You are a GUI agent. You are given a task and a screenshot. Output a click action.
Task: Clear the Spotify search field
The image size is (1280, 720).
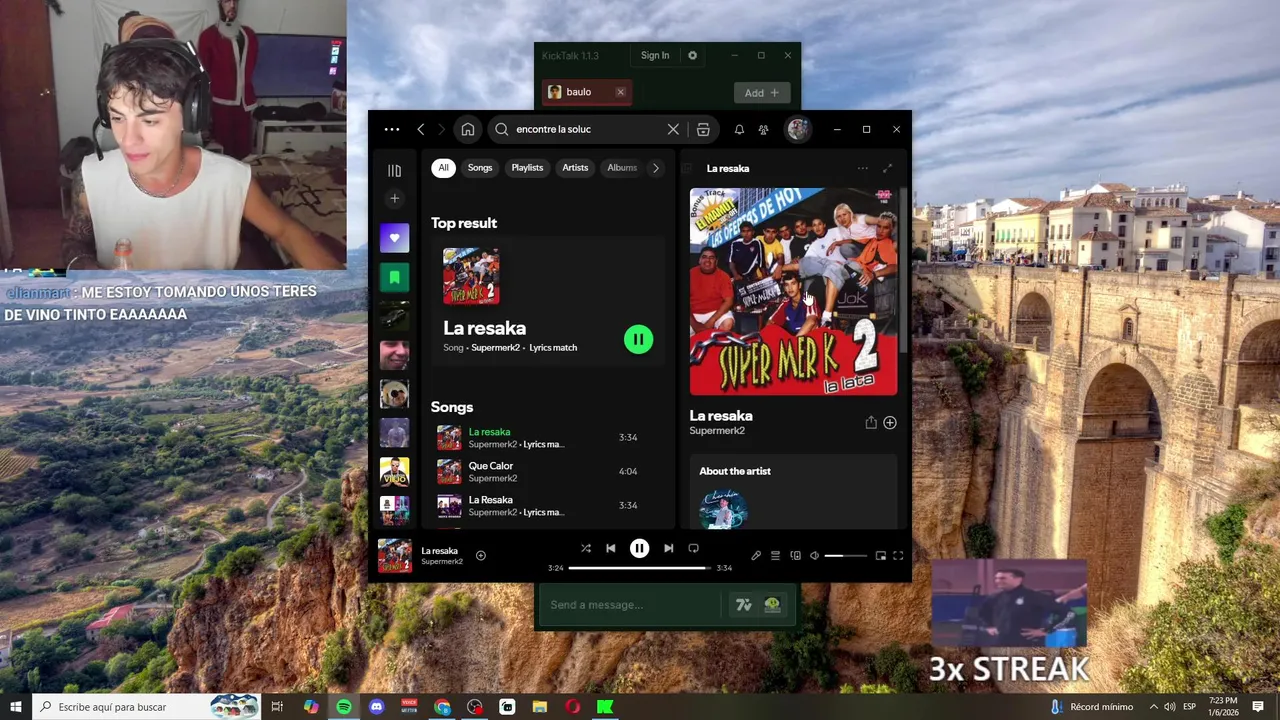673,129
